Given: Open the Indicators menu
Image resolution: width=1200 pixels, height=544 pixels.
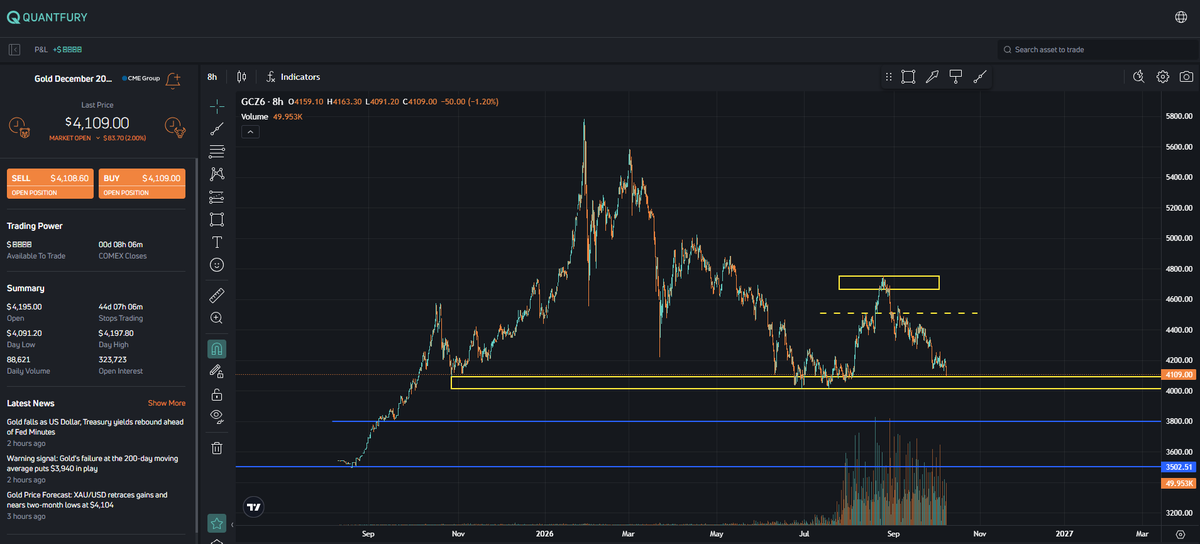Looking at the screenshot, I should point(293,76).
